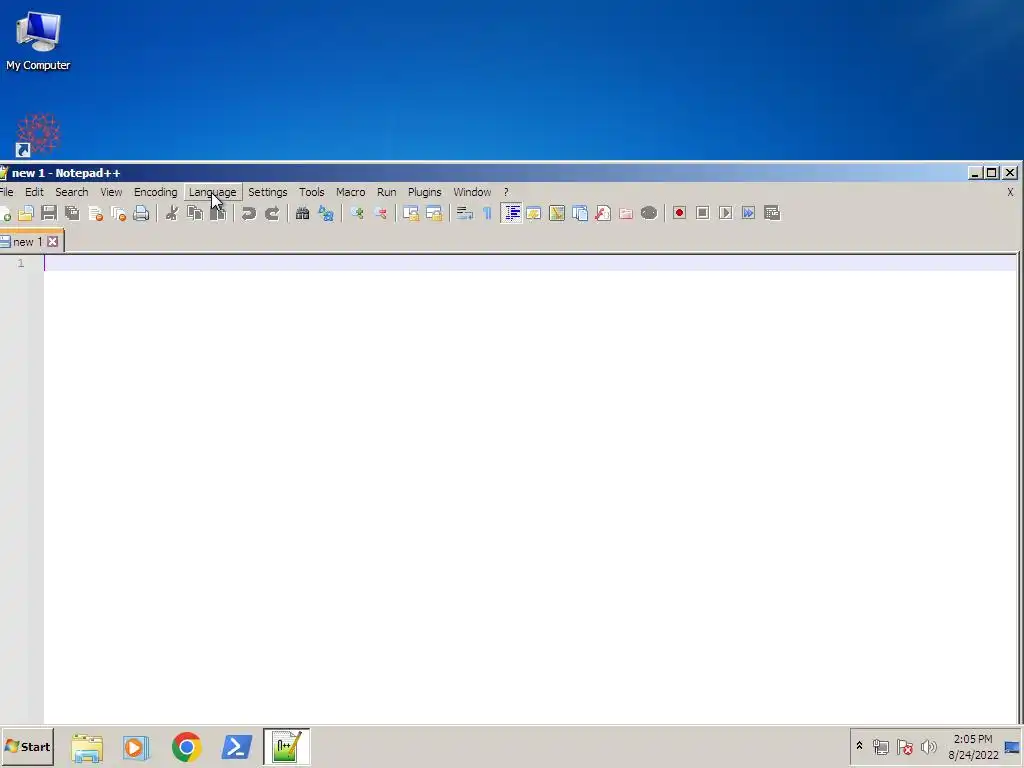Image resolution: width=1024 pixels, height=768 pixels.
Task: Click the Save All toolbar icon
Action: click(72, 214)
